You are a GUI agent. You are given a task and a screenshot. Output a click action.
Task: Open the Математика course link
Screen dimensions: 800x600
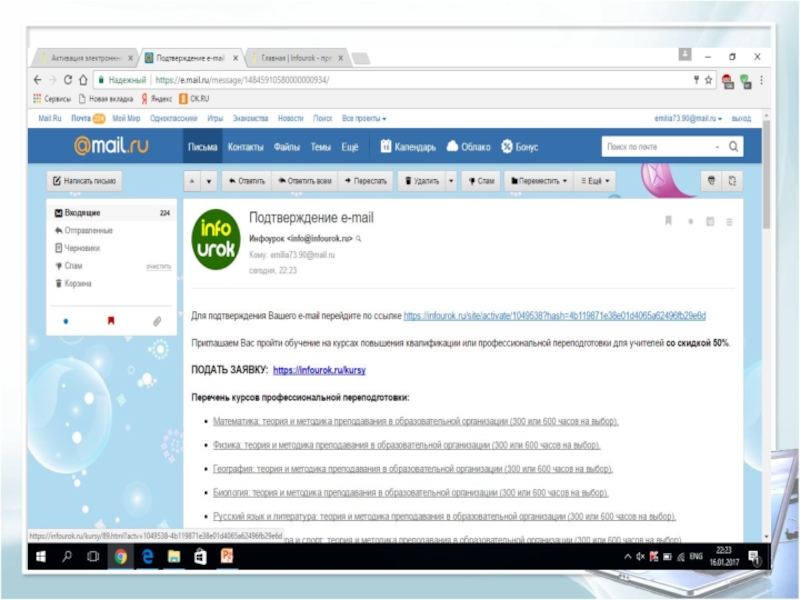click(415, 421)
